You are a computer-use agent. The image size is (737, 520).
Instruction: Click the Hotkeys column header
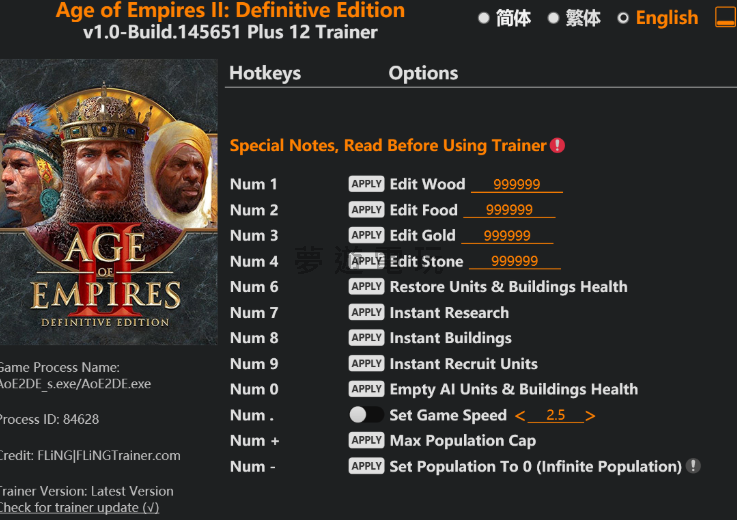[x=265, y=73]
